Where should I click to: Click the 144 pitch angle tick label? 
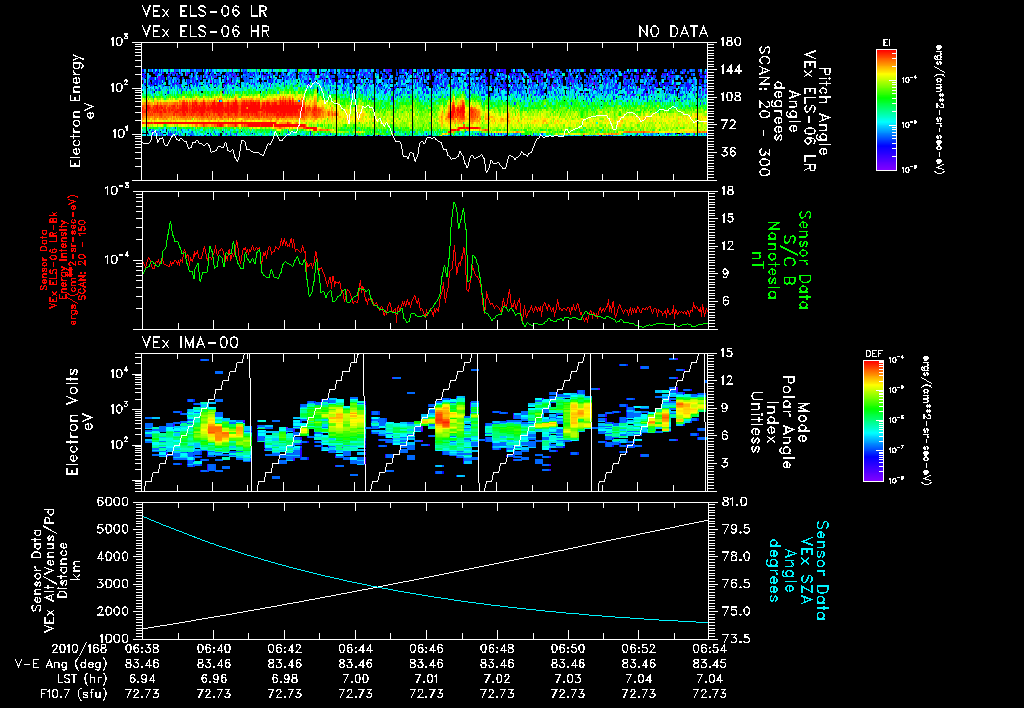(x=731, y=69)
